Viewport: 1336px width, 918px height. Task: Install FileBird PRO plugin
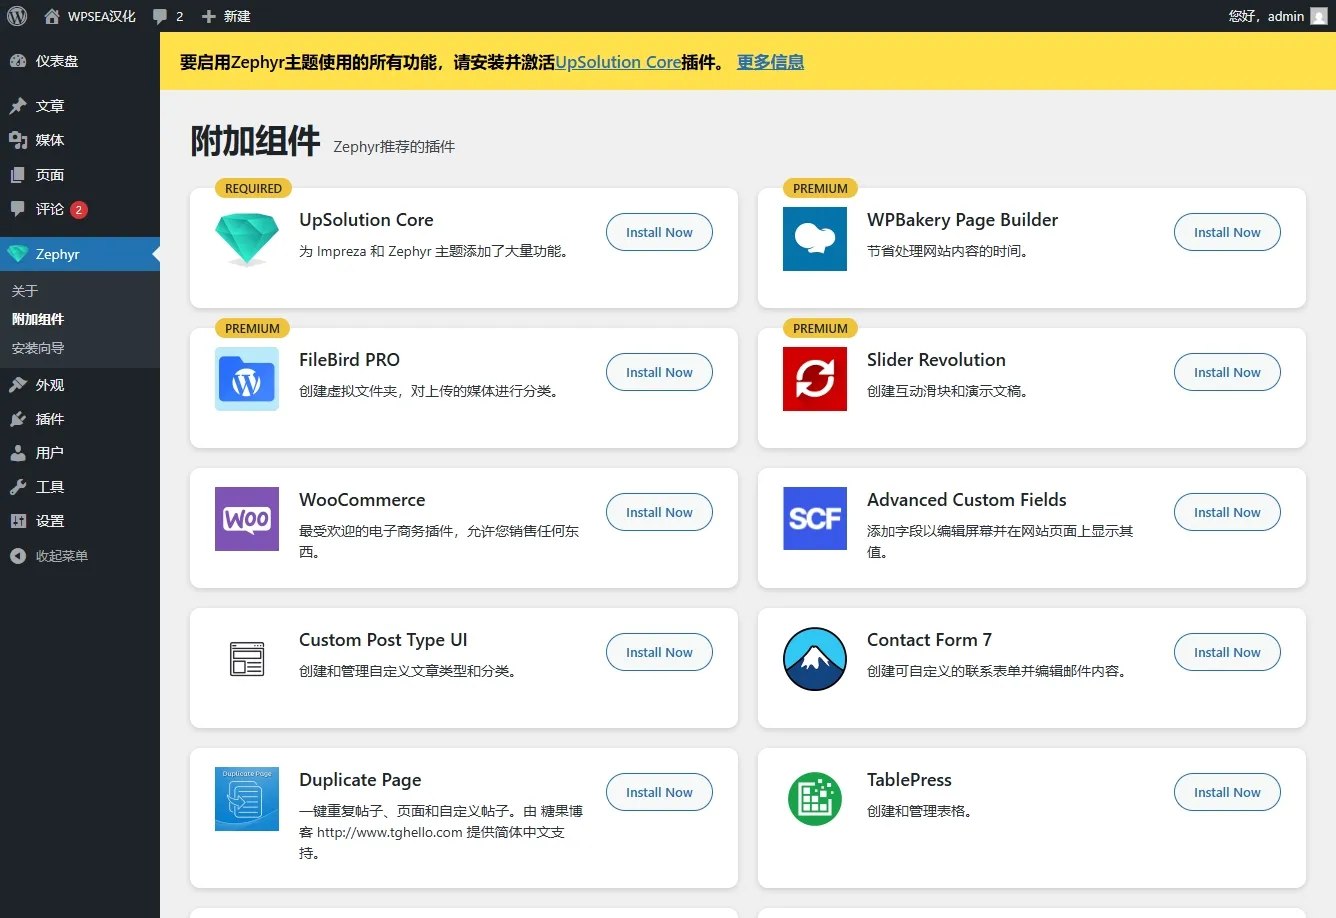point(659,372)
